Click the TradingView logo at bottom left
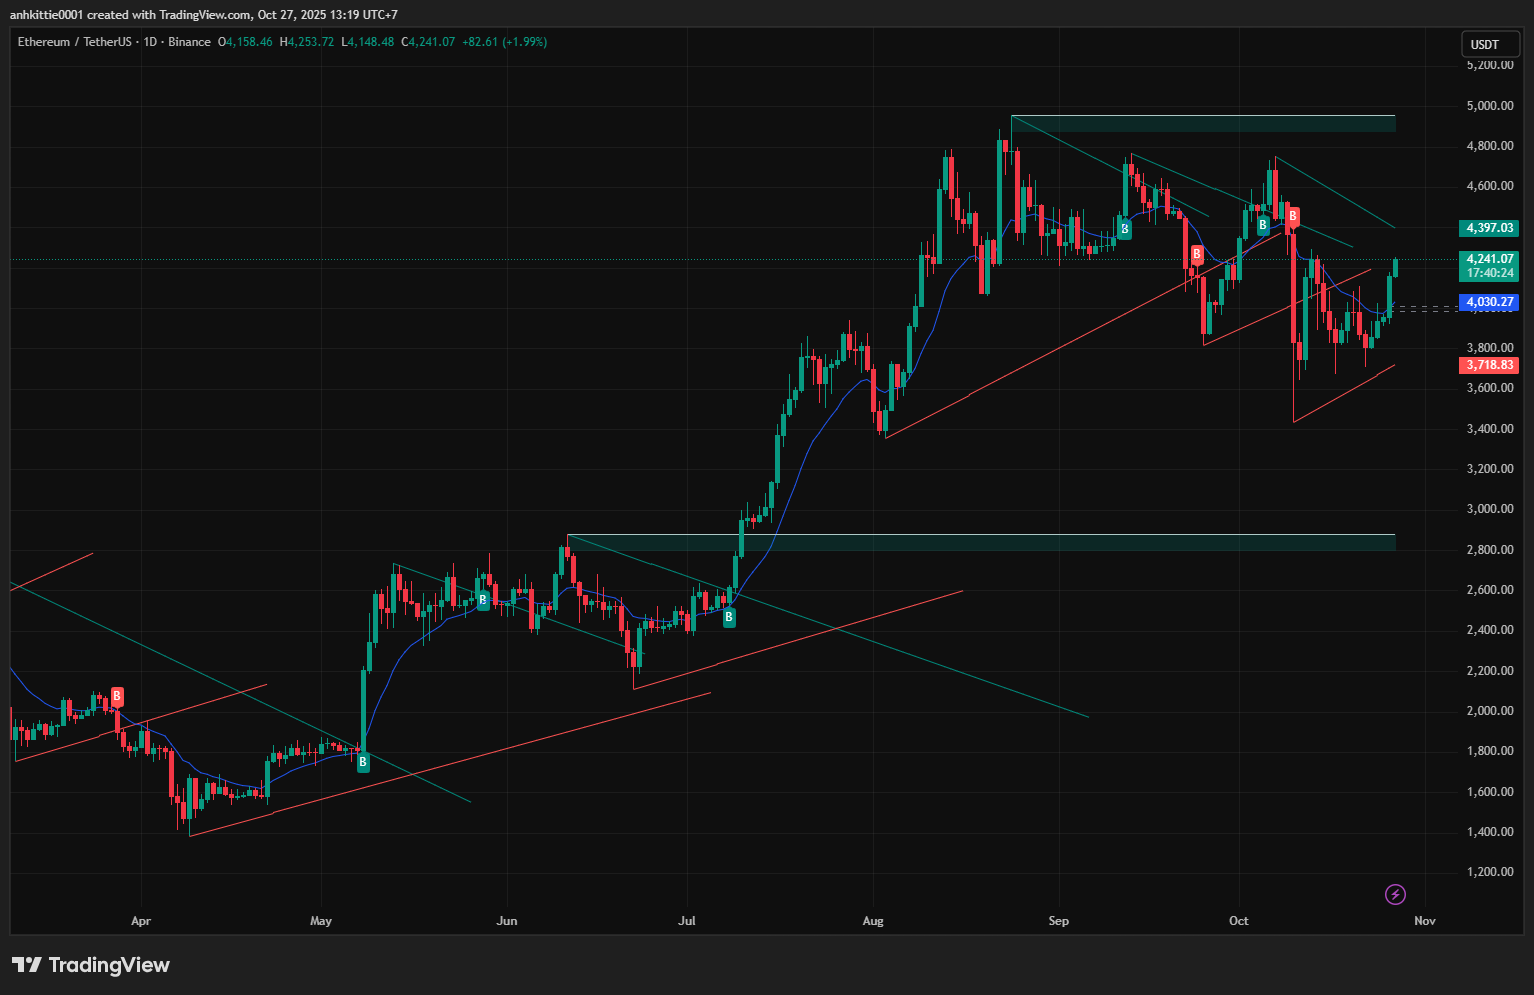Screen dimensions: 1534x995 coord(91,965)
